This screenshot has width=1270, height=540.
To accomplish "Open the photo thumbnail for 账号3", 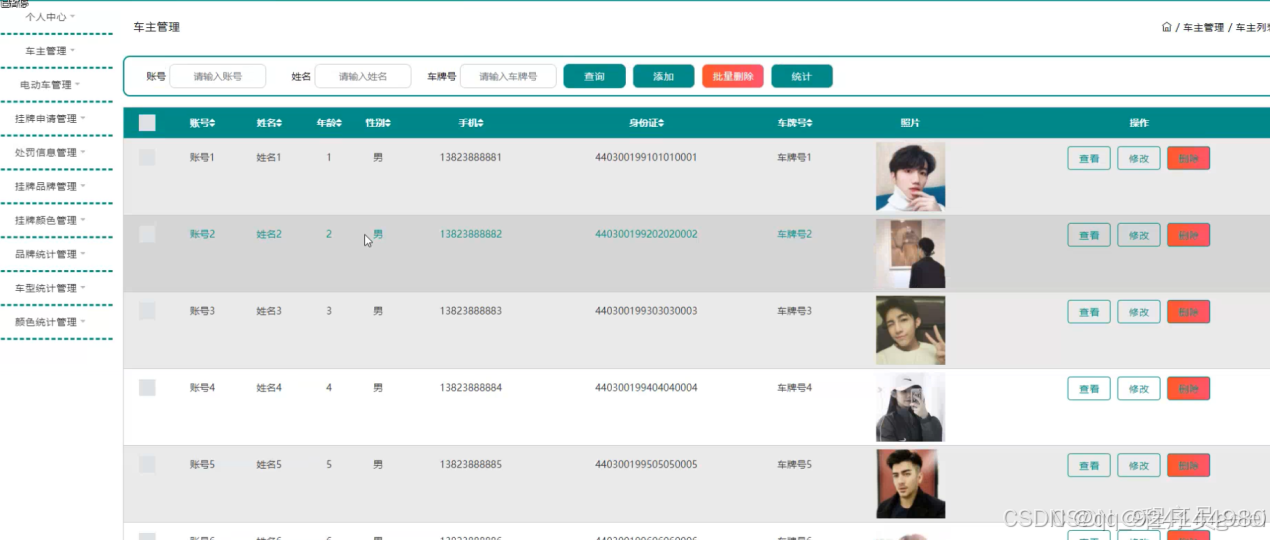I will point(910,330).
